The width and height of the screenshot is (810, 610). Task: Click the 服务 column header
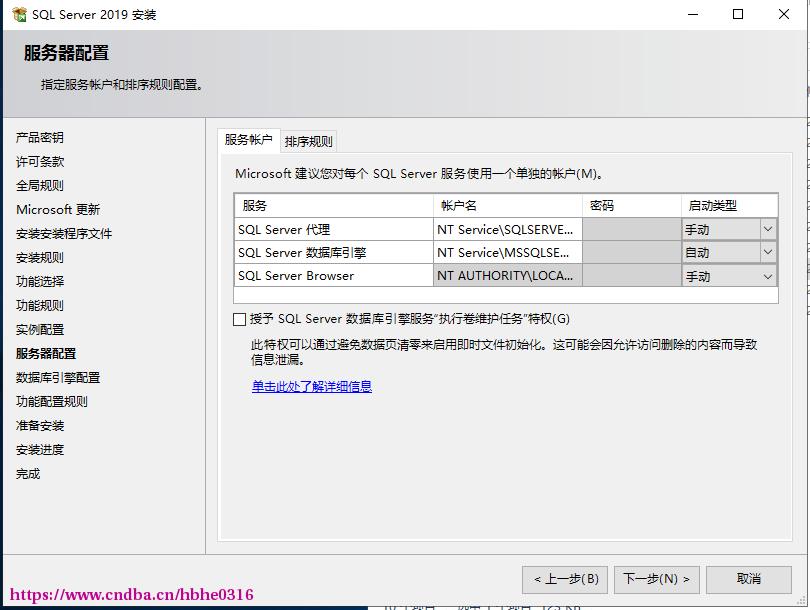tap(334, 206)
